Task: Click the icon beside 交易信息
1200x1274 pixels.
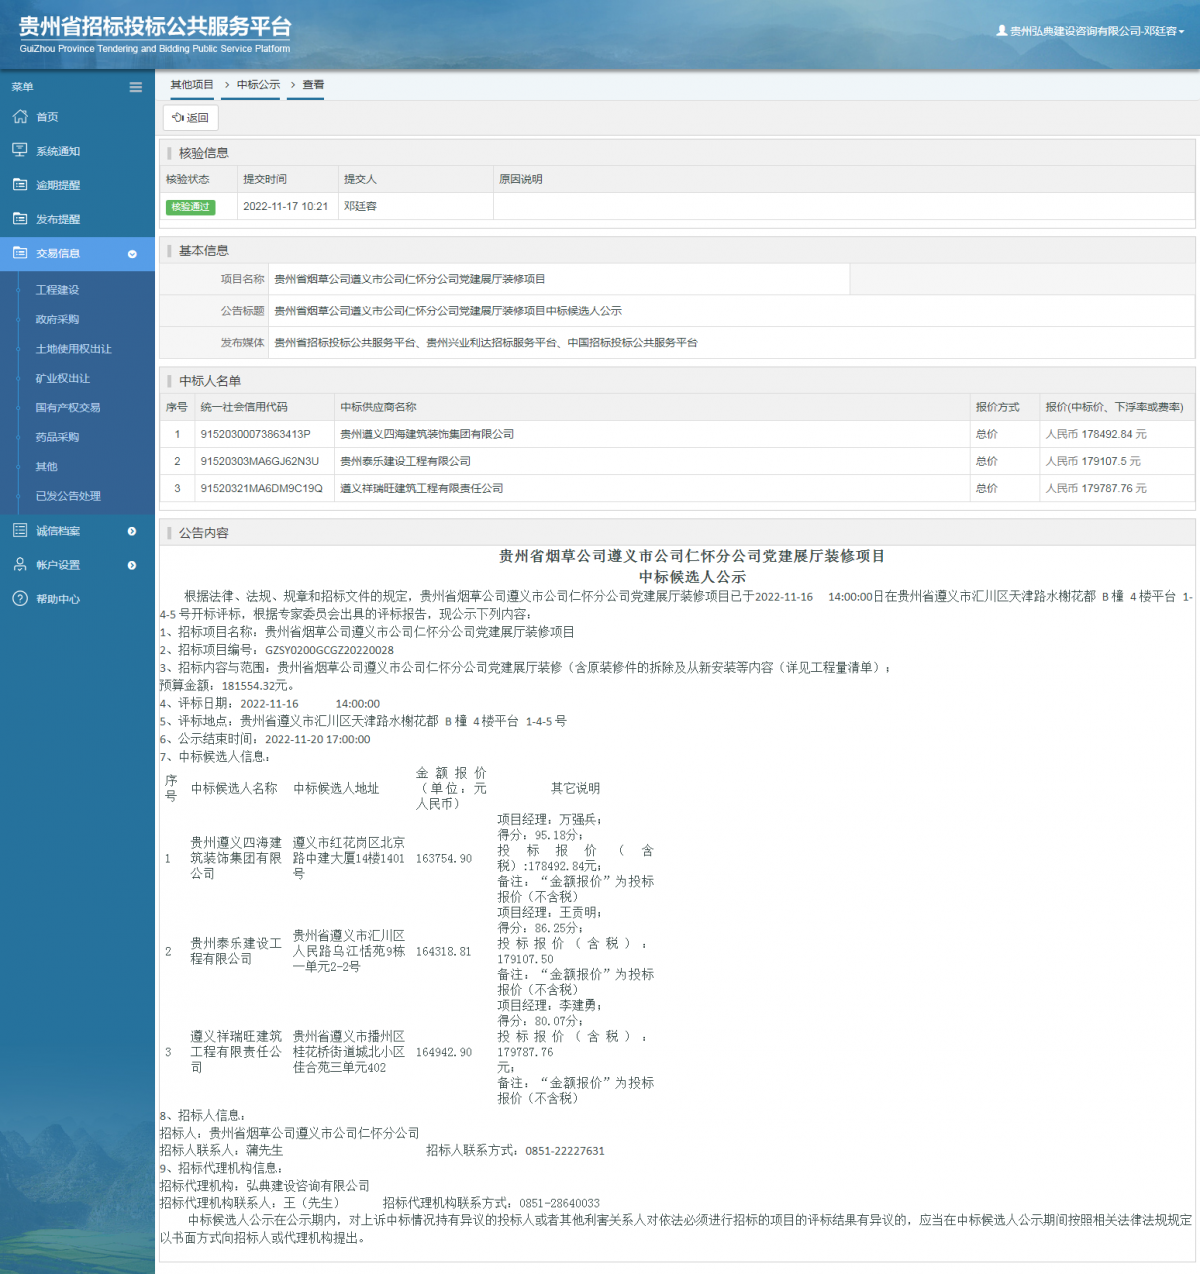Action: pos(20,253)
